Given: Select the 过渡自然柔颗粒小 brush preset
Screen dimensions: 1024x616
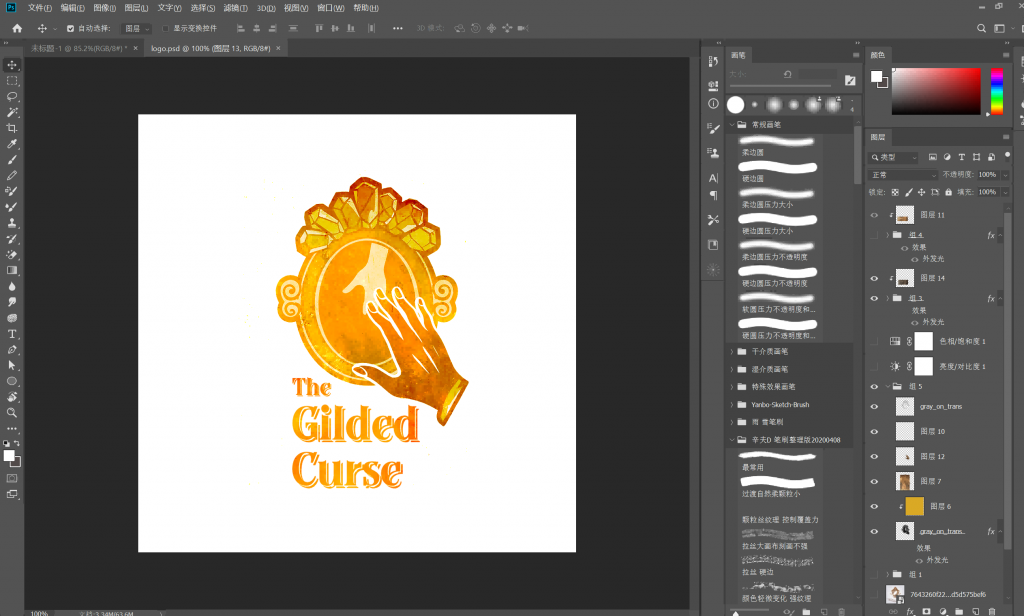Looking at the screenshot, I should 777,487.
